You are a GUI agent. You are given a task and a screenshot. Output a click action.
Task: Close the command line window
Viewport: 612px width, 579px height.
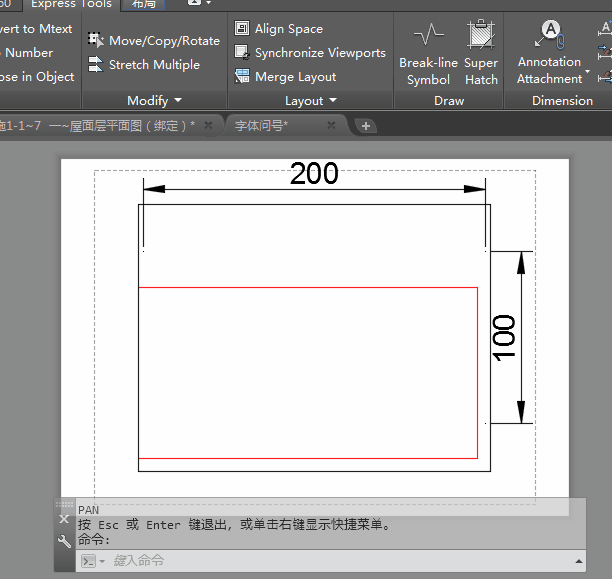pos(65,519)
